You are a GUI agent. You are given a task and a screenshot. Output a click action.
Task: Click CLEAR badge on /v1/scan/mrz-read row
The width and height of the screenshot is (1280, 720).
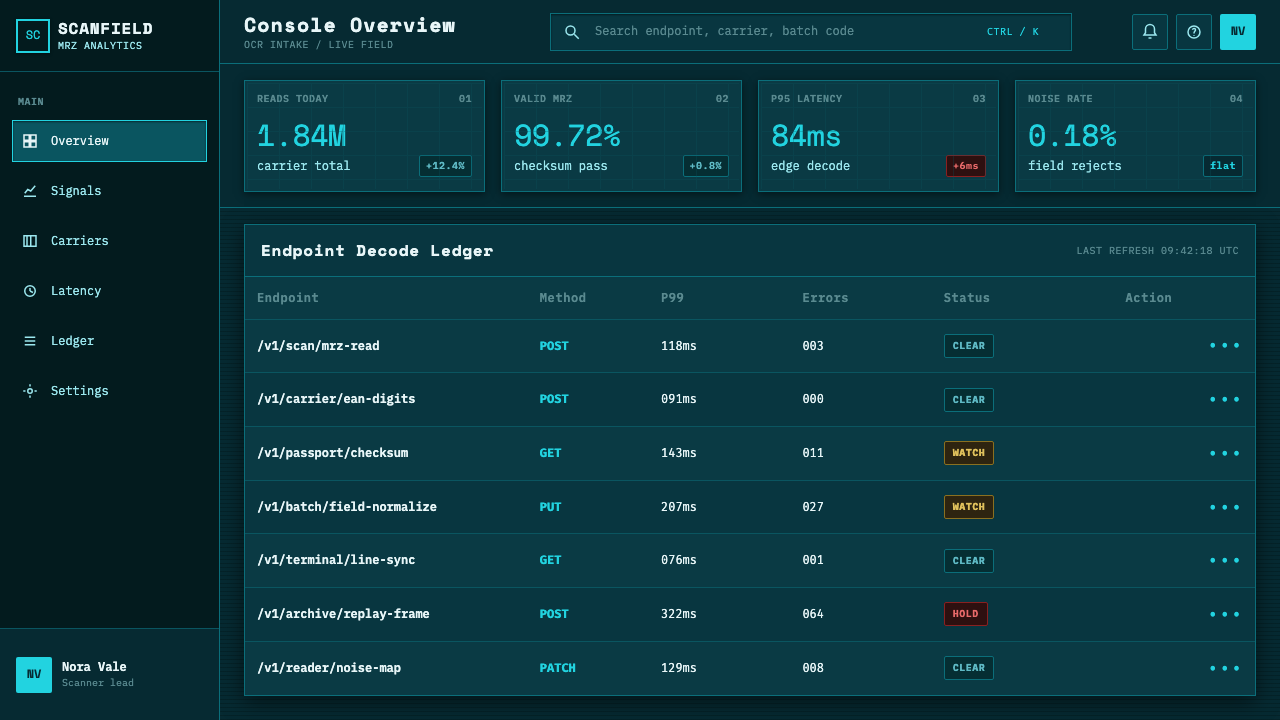pos(969,346)
